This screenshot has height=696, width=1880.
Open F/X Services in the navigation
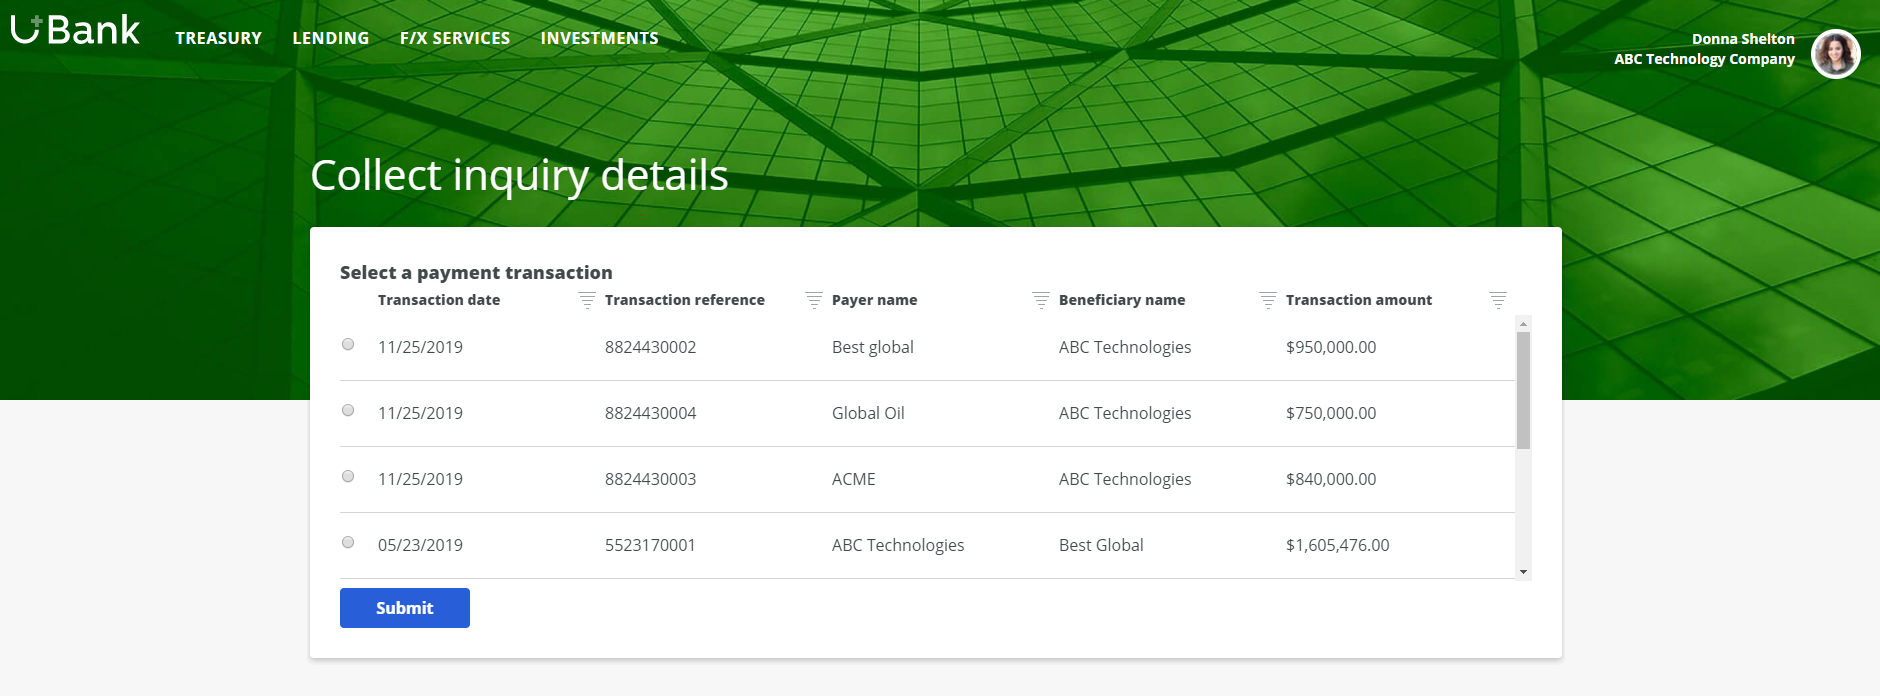pos(455,38)
